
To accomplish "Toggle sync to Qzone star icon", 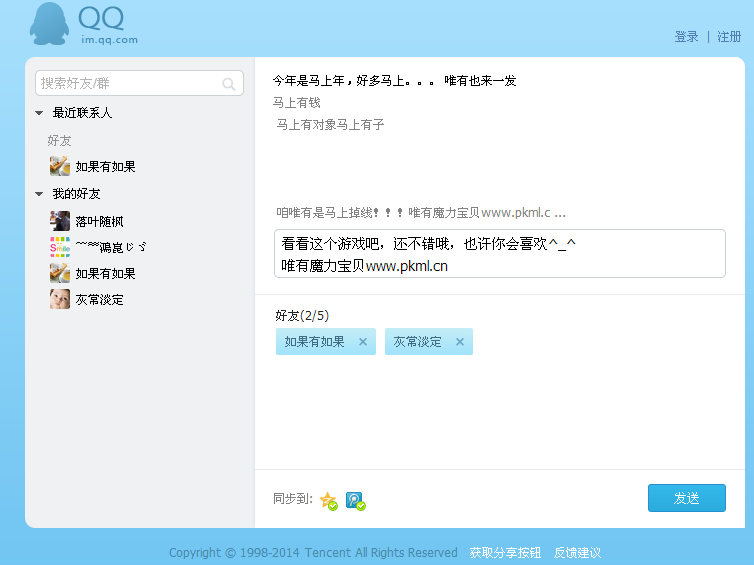I will 328,500.
